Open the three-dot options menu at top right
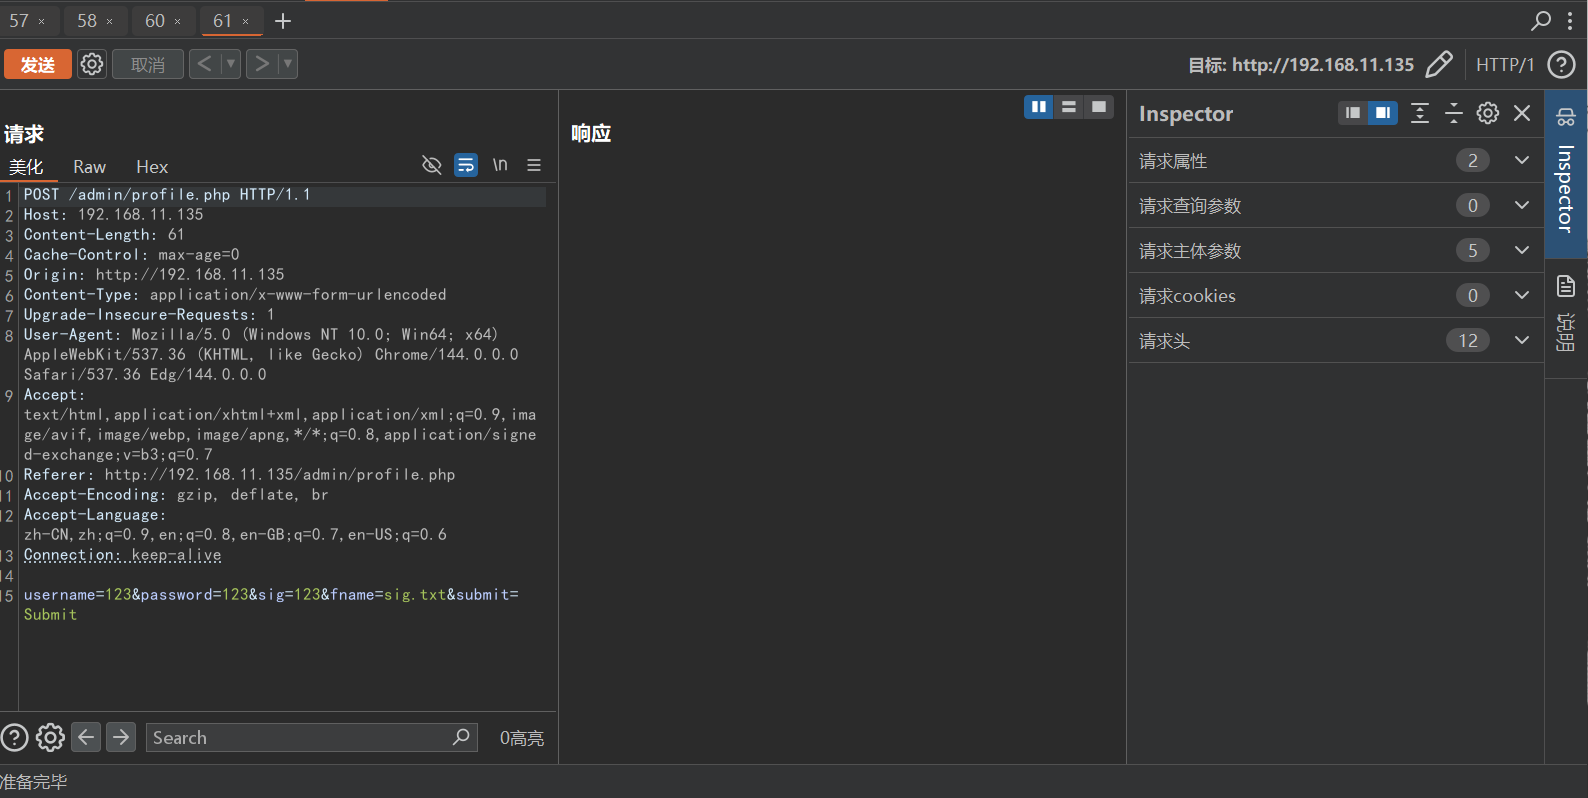 point(1570,20)
